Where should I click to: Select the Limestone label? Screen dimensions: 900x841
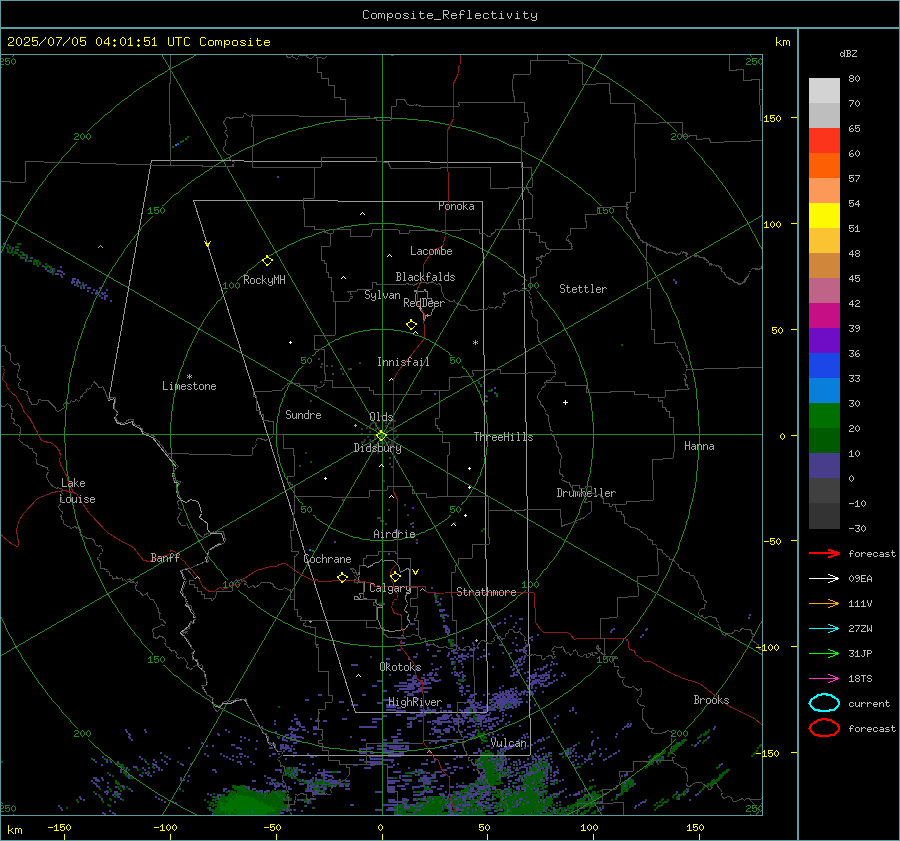click(189, 386)
